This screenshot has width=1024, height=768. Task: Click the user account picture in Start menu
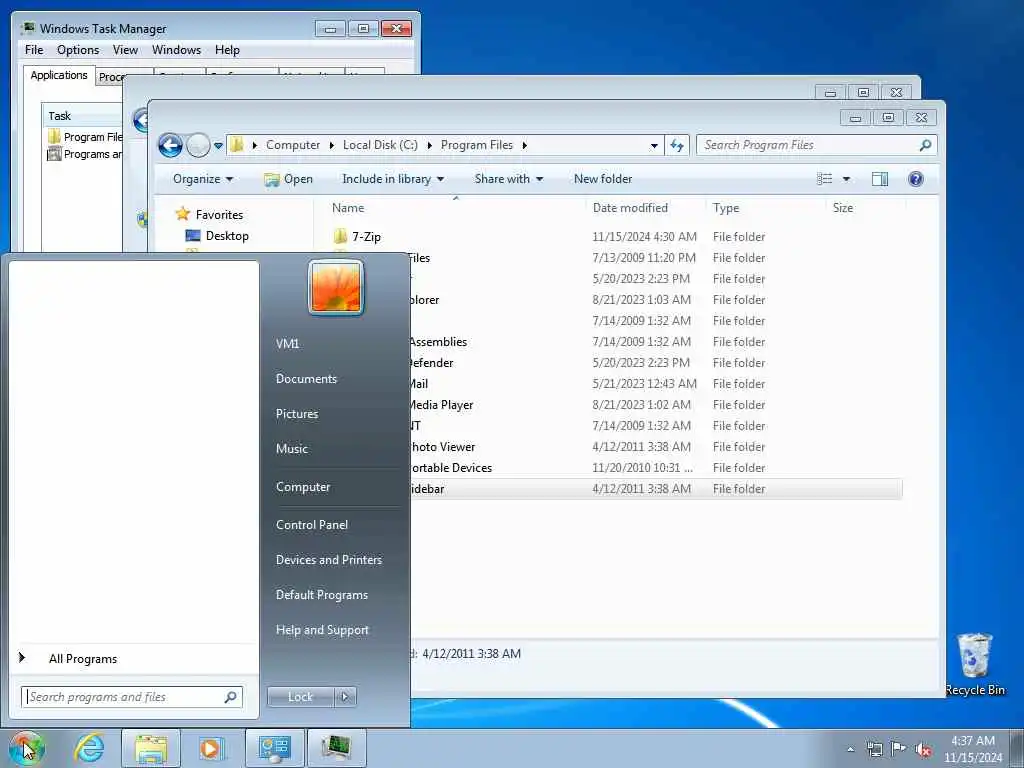coord(336,287)
